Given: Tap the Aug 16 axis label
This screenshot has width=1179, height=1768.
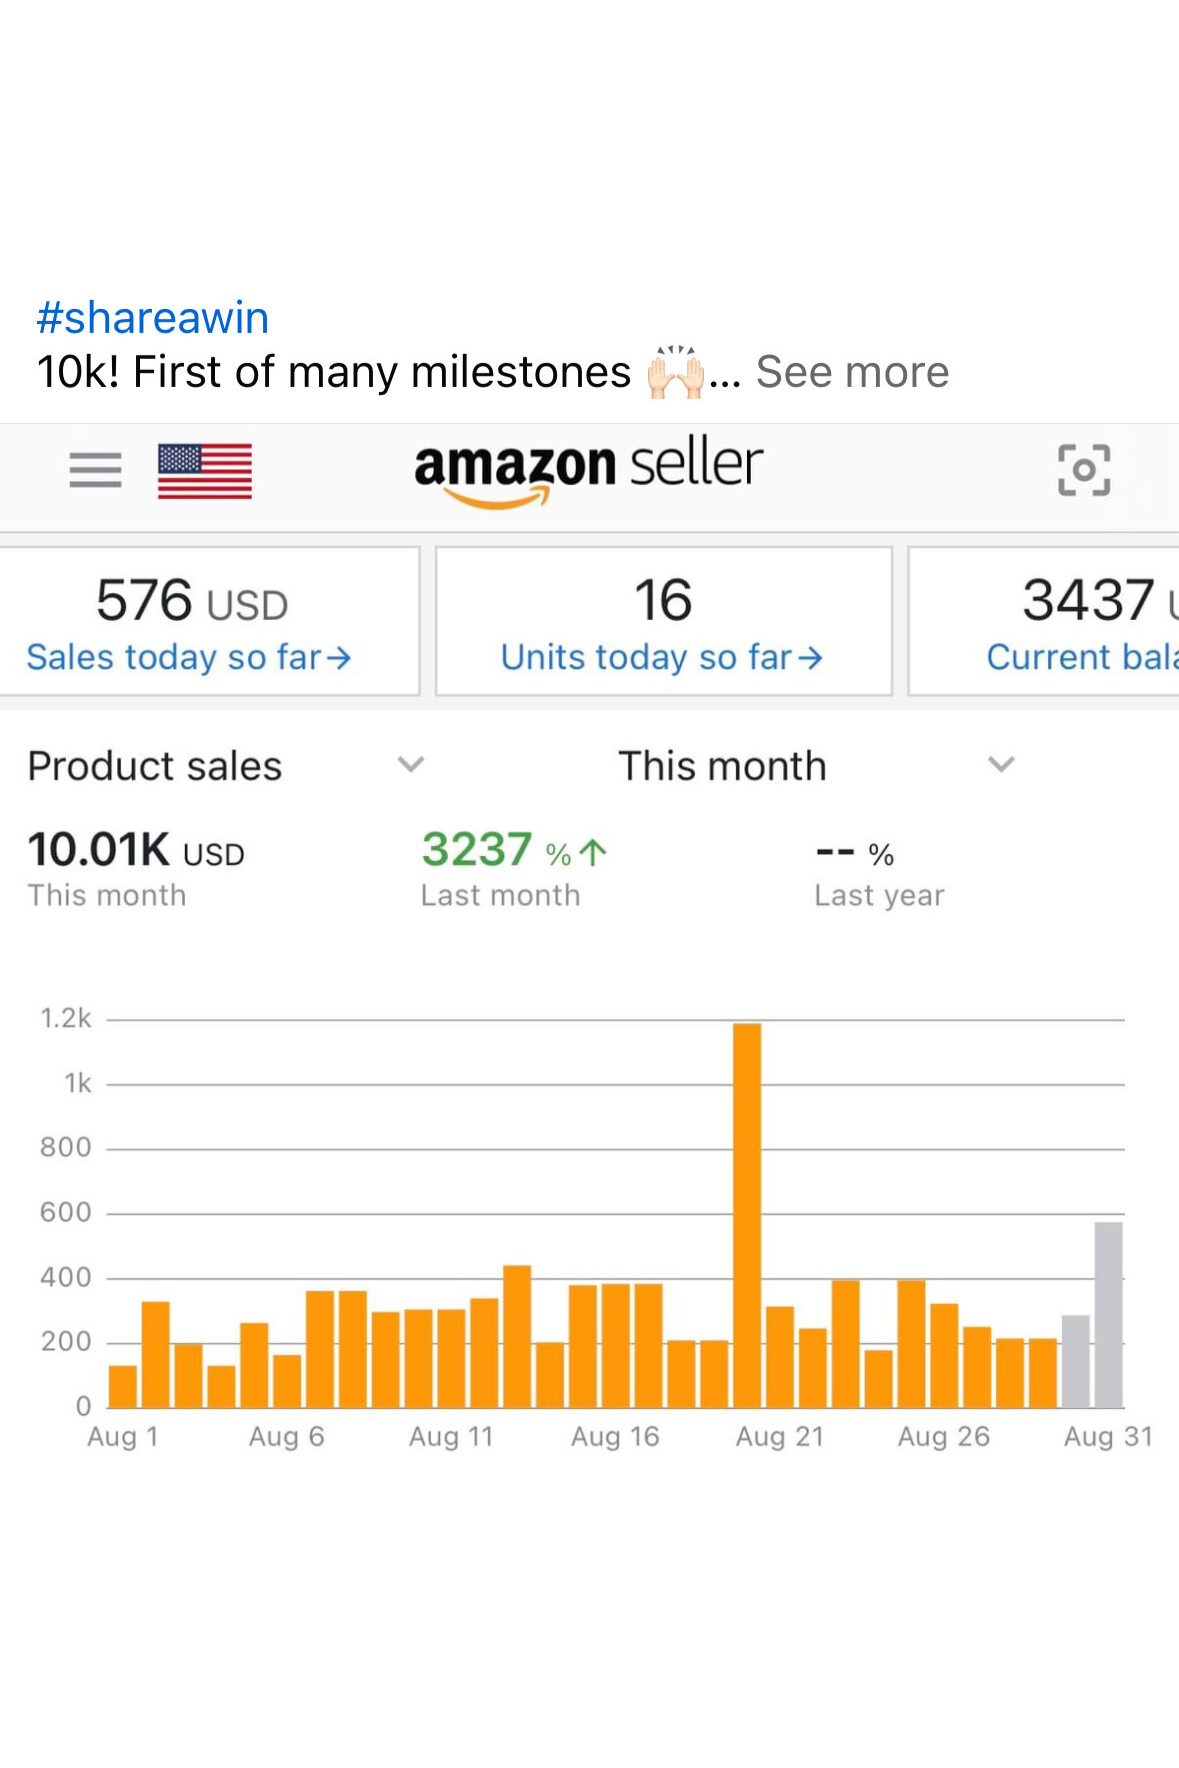Looking at the screenshot, I should click(x=615, y=1437).
